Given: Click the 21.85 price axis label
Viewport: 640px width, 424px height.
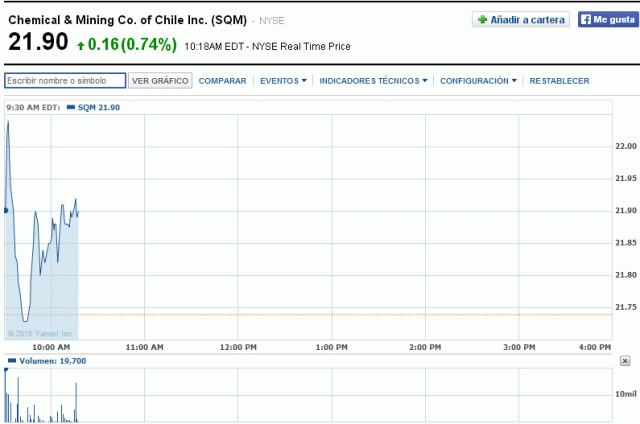Looking at the screenshot, I should click(x=626, y=243).
